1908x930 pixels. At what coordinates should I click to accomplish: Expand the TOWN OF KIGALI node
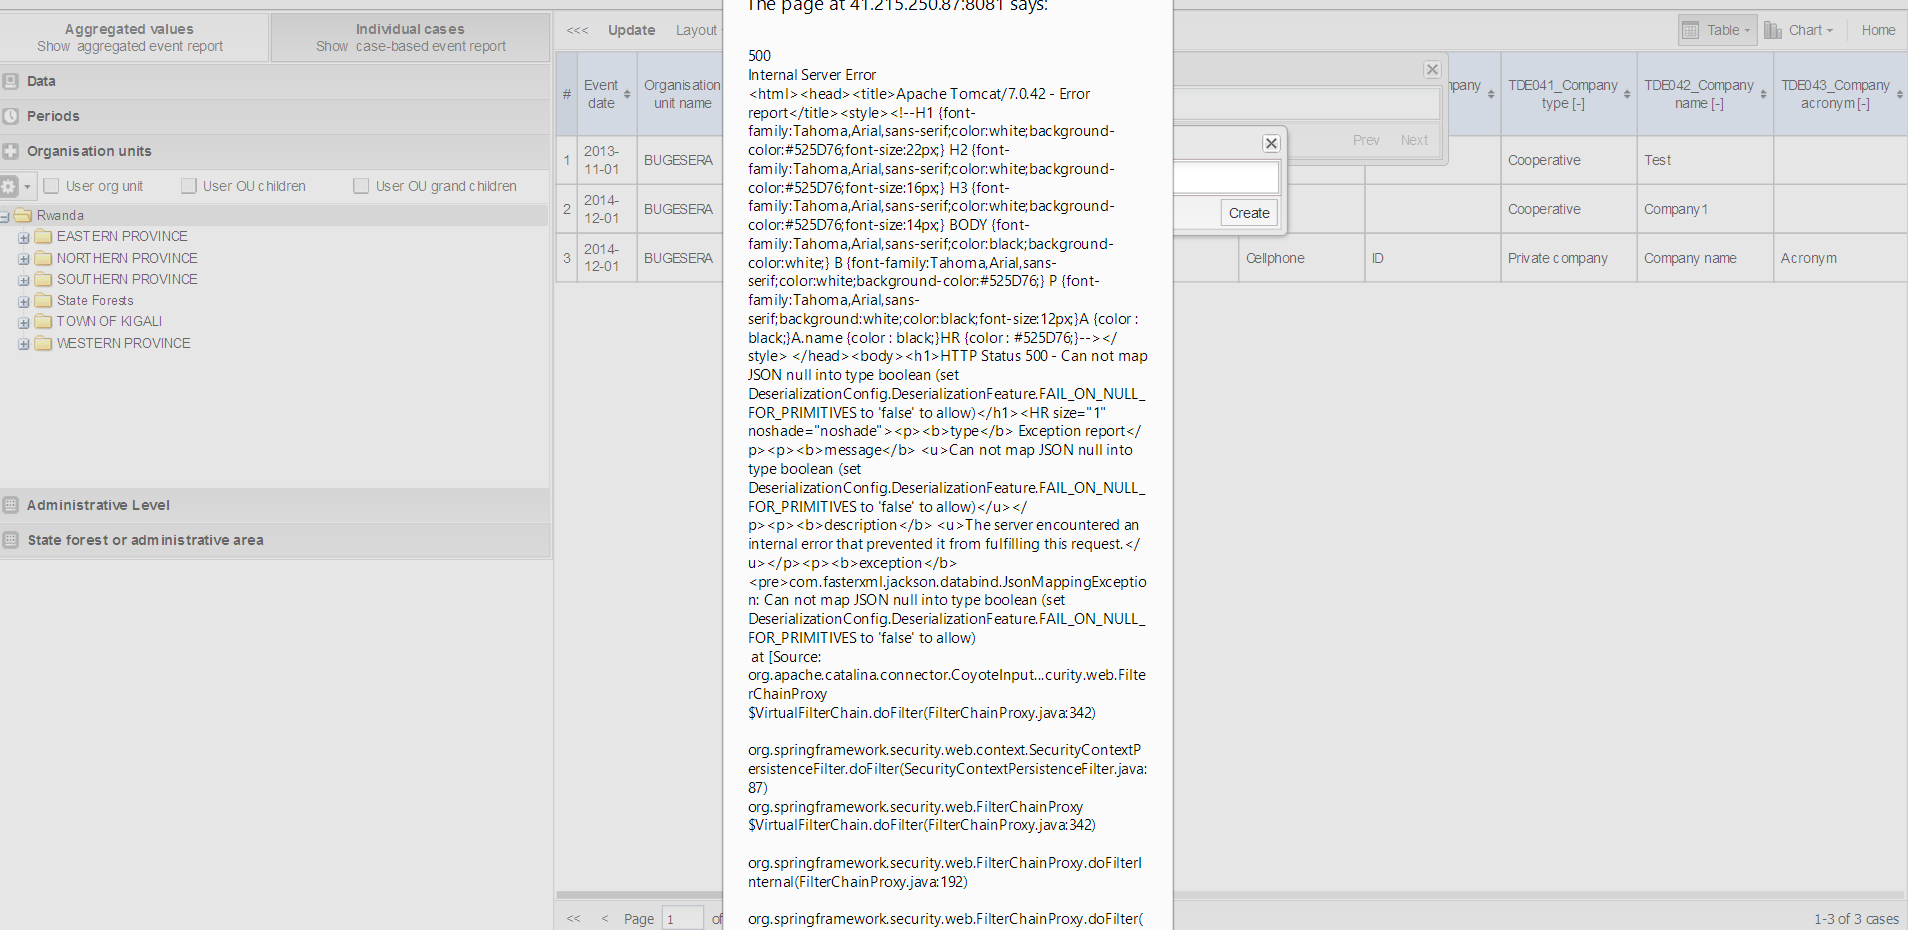(x=23, y=322)
